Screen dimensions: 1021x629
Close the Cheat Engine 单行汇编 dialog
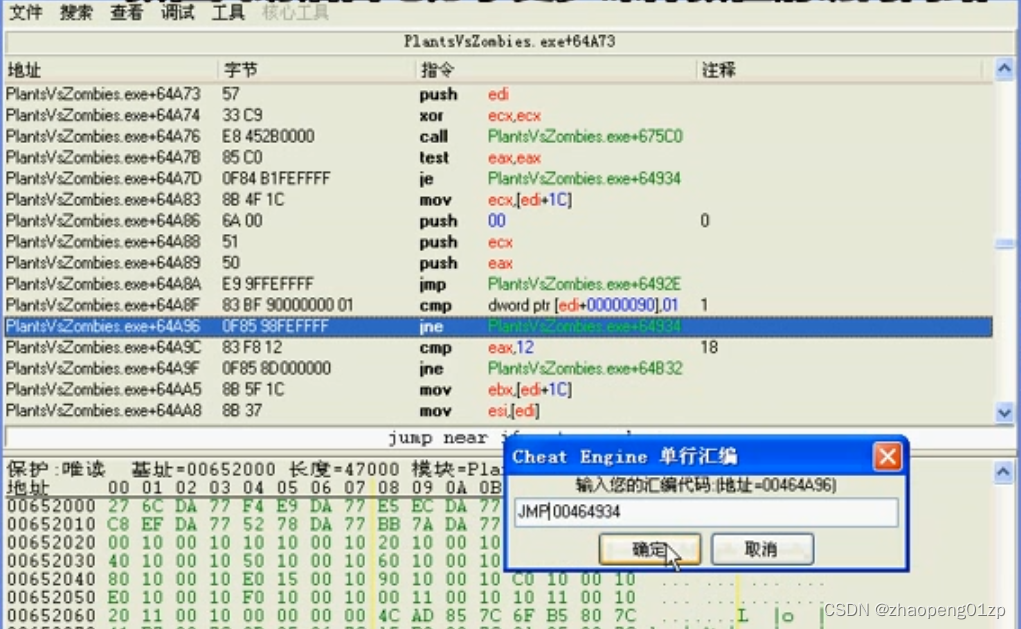(x=888, y=456)
